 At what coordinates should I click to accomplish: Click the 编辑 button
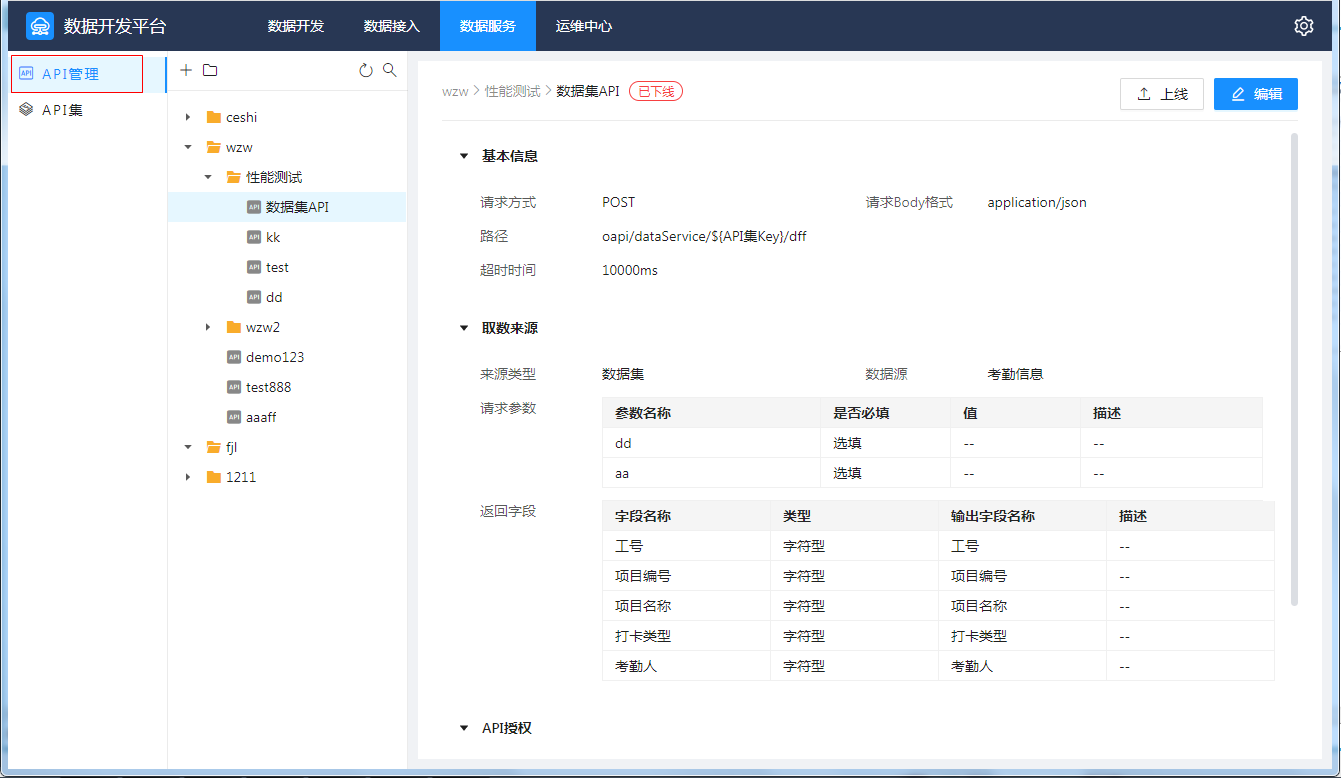(1255, 94)
